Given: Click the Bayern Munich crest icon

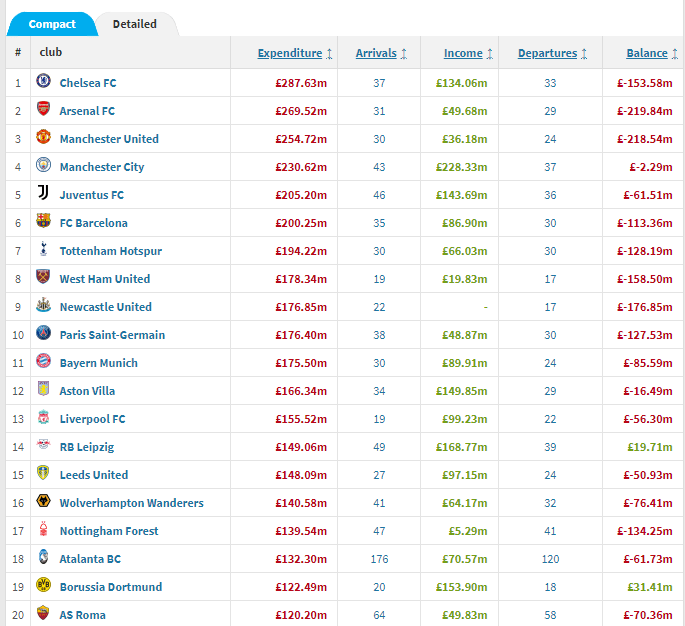Looking at the screenshot, I should [43, 360].
